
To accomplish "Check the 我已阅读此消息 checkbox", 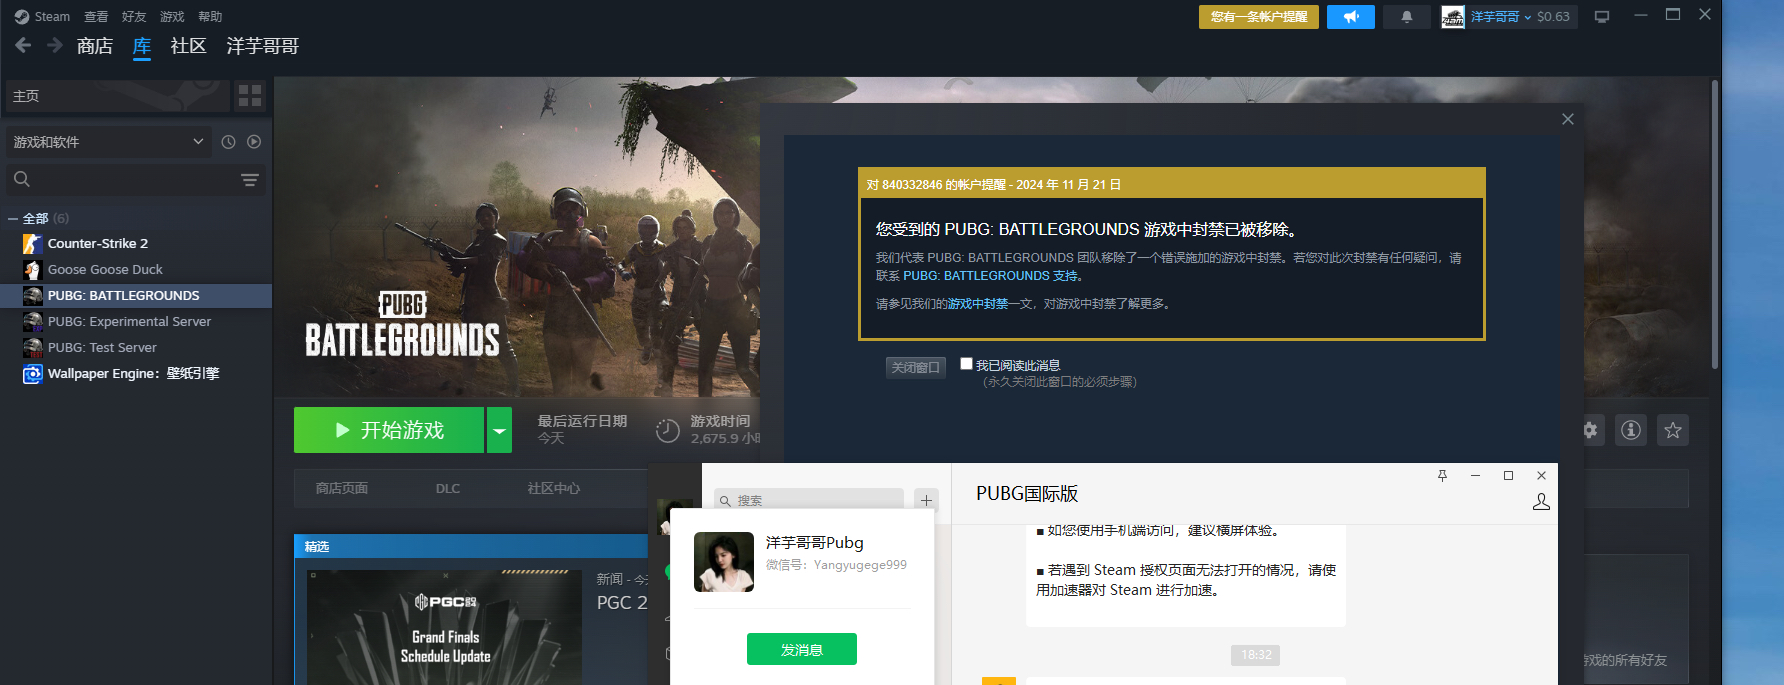I will pos(966,364).
